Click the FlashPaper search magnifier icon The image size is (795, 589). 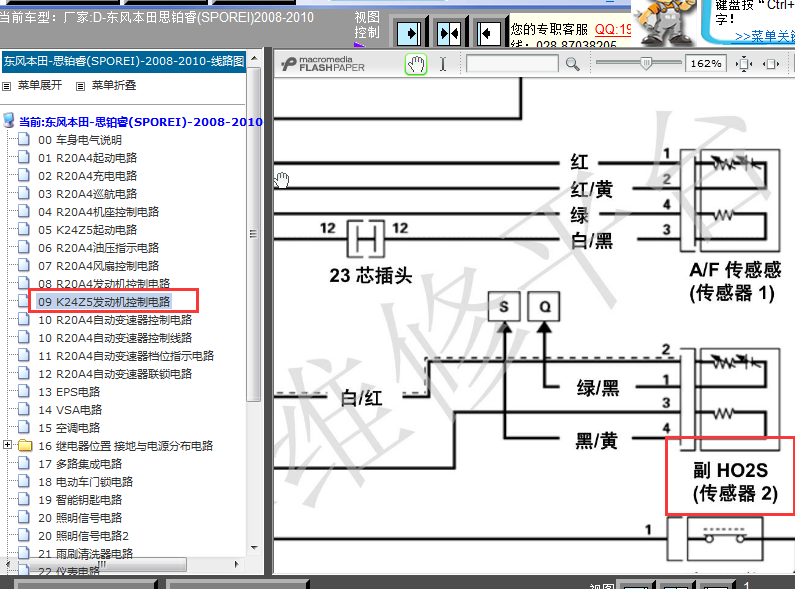coord(572,64)
